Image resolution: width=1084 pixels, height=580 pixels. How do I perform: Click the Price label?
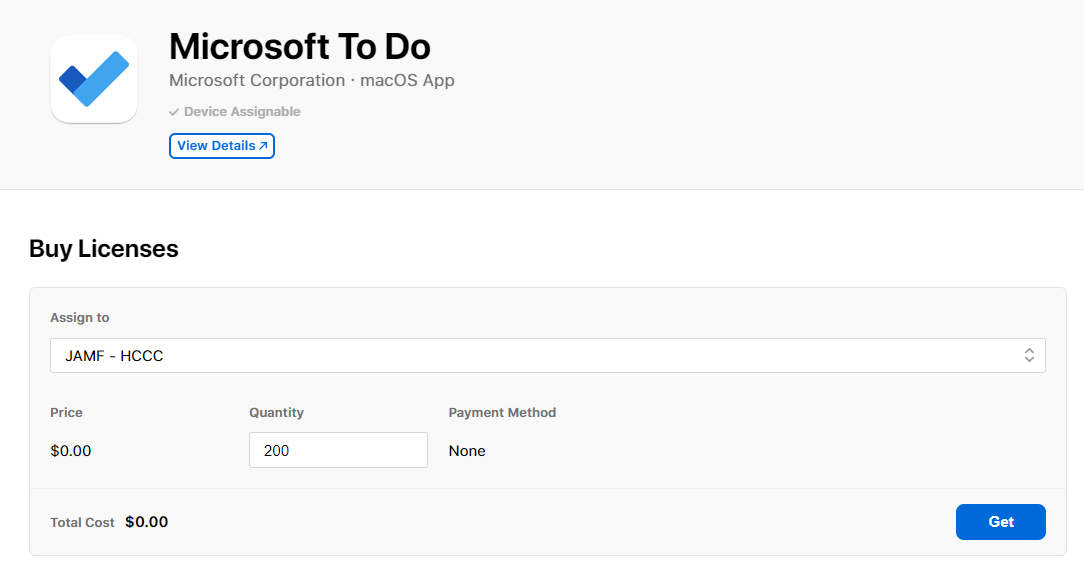coord(66,413)
